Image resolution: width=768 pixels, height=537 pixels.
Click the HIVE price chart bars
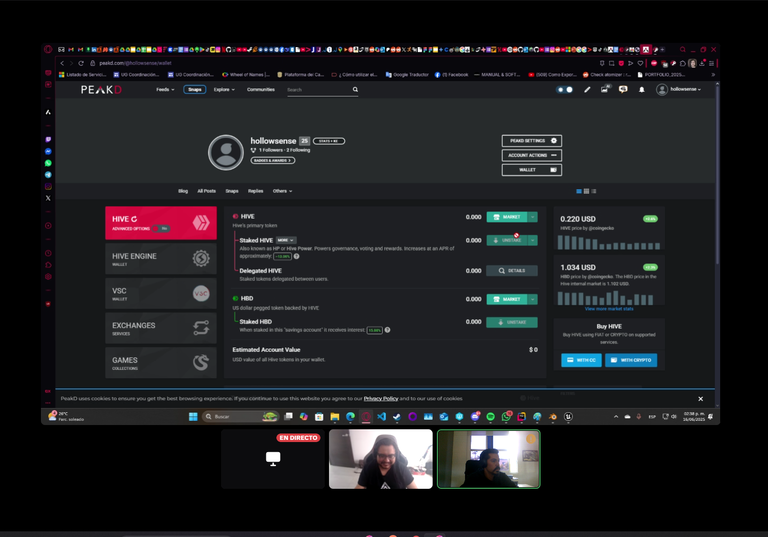[x=609, y=243]
